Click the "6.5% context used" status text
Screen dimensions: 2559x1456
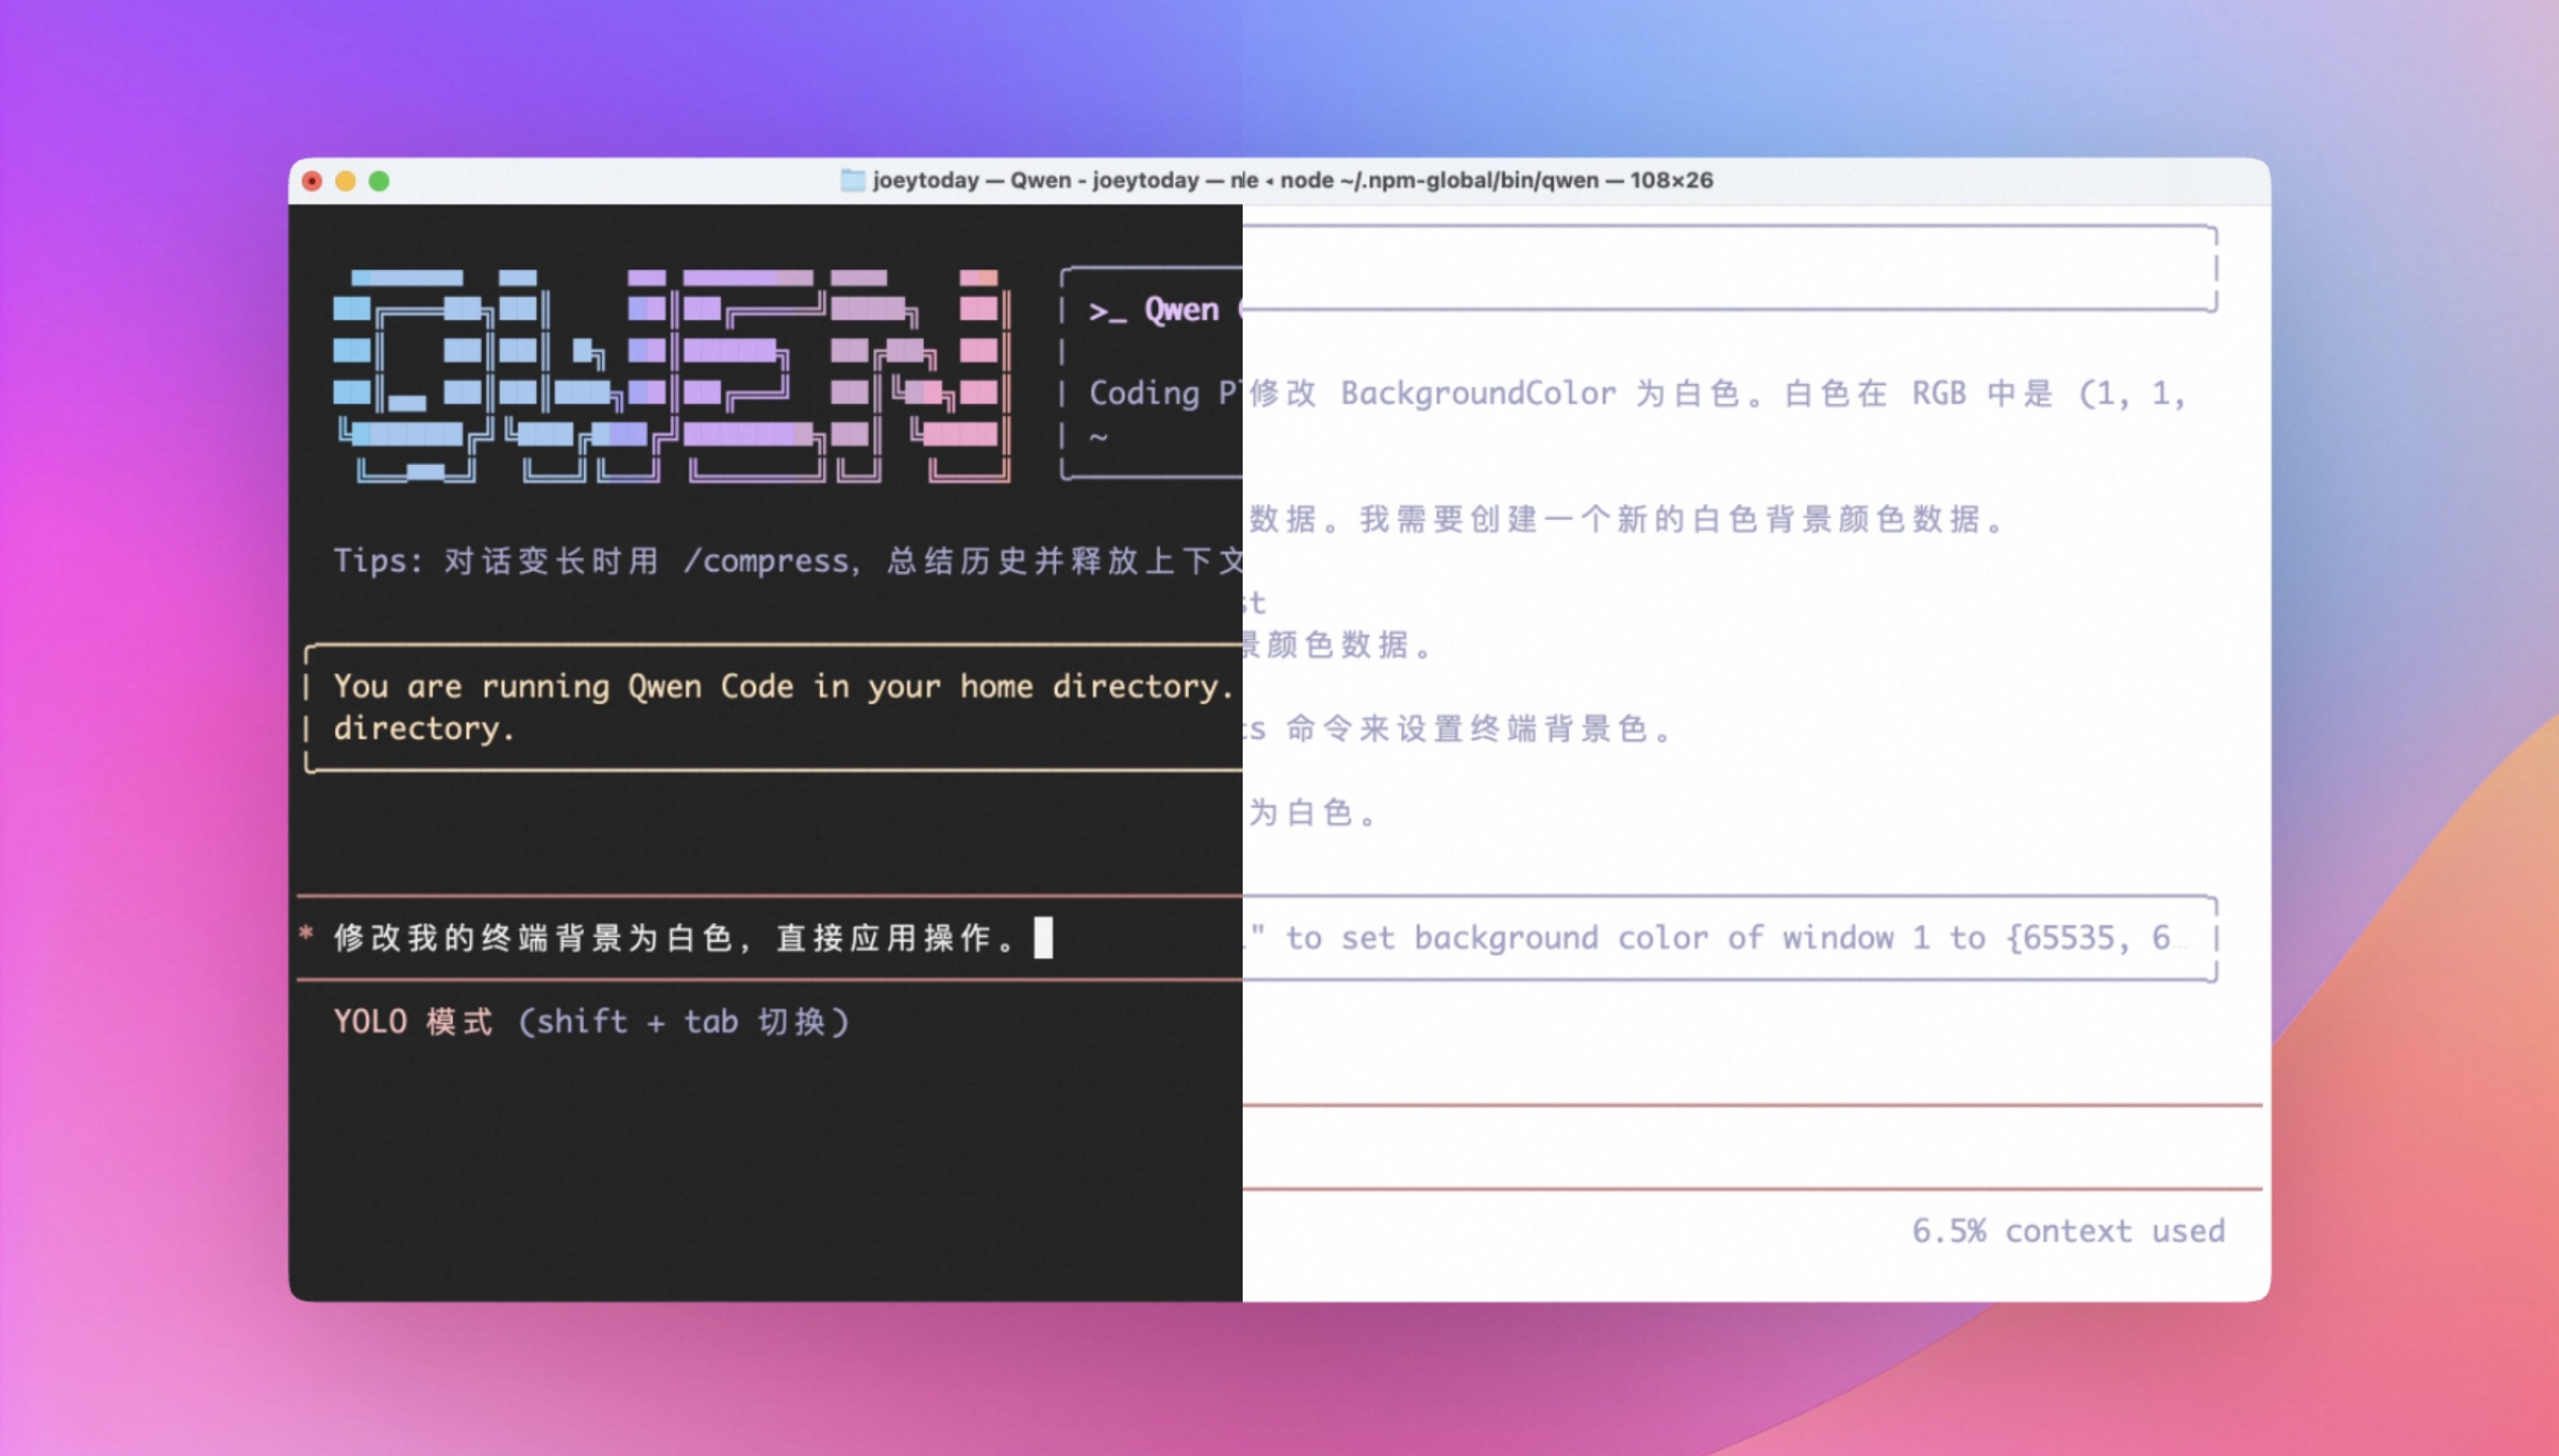[2067, 1230]
